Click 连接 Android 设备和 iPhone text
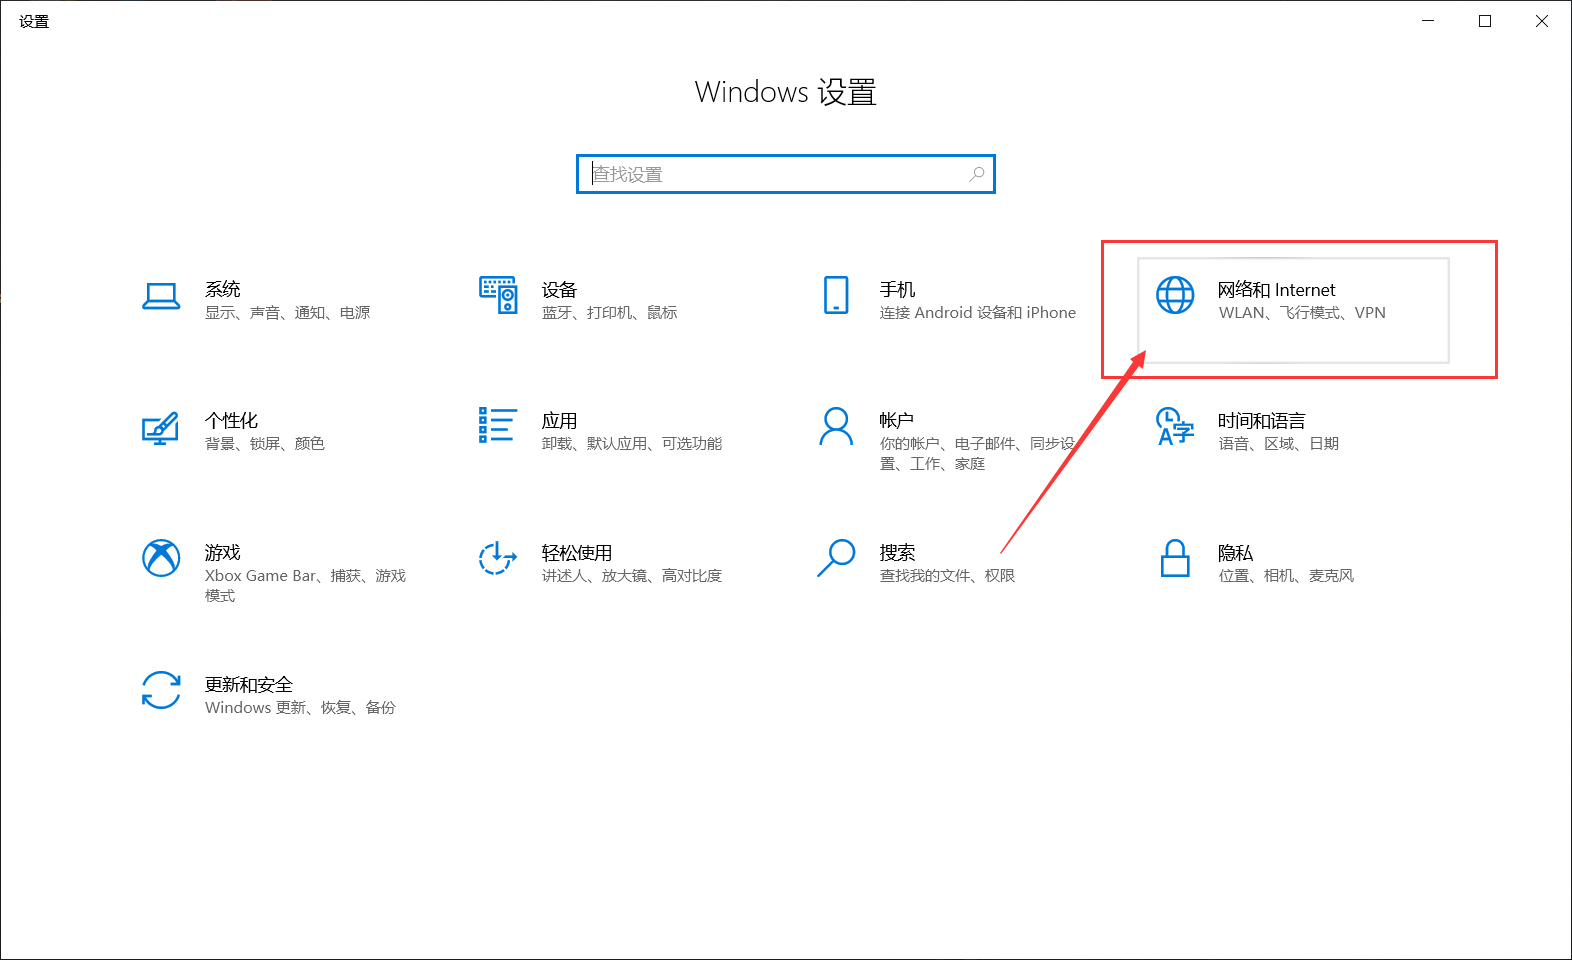Image resolution: width=1572 pixels, height=960 pixels. coord(978,313)
